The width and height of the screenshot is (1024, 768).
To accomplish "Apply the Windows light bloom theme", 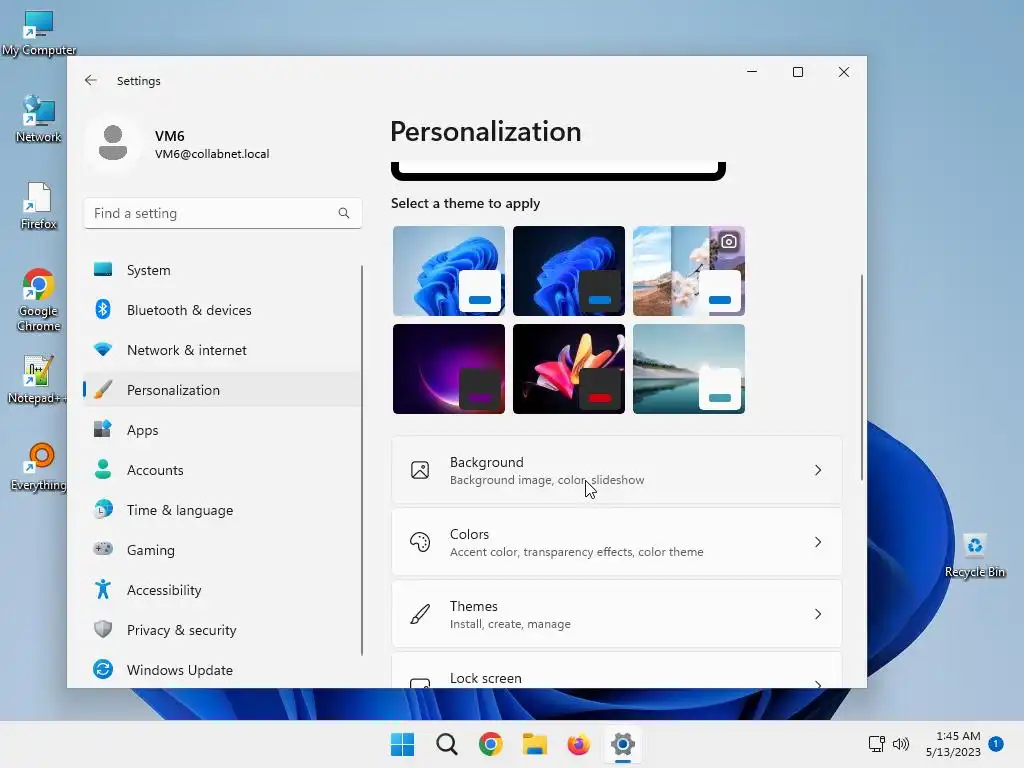I will [x=449, y=270].
